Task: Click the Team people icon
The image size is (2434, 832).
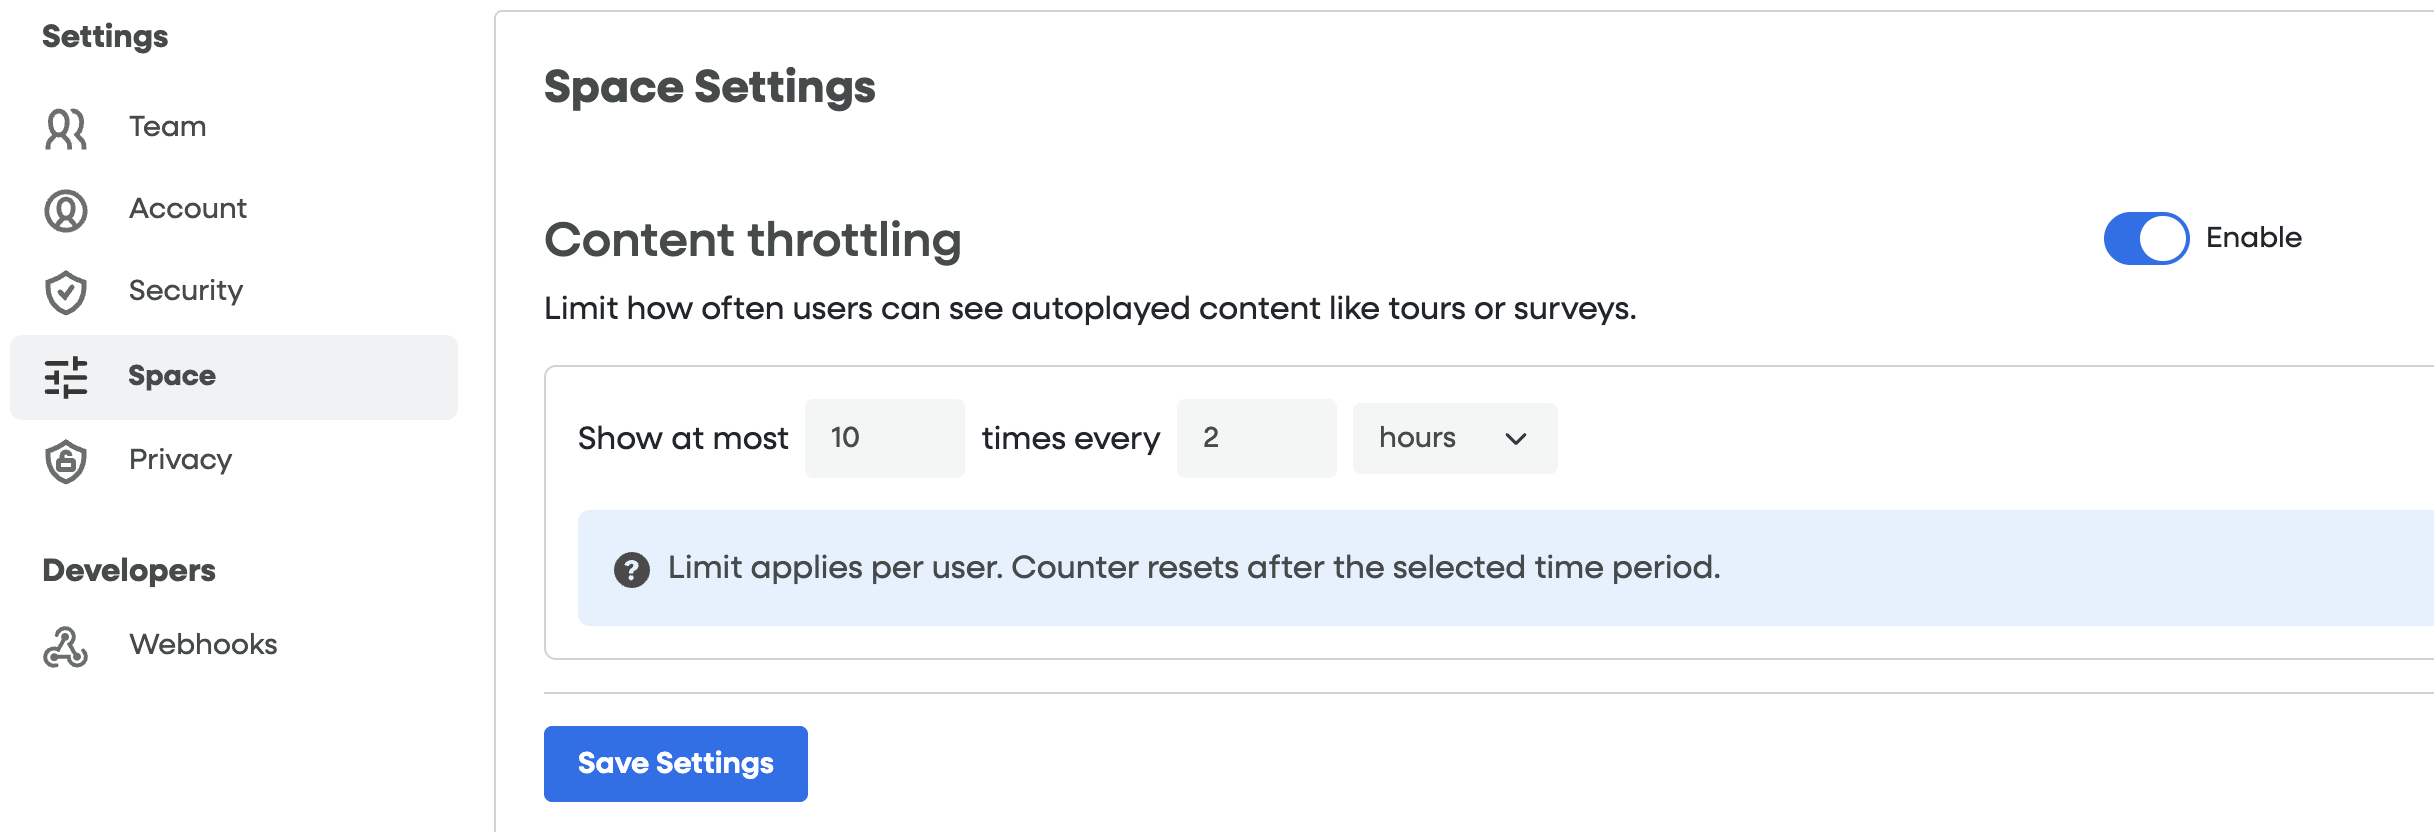Action: coord(66,129)
